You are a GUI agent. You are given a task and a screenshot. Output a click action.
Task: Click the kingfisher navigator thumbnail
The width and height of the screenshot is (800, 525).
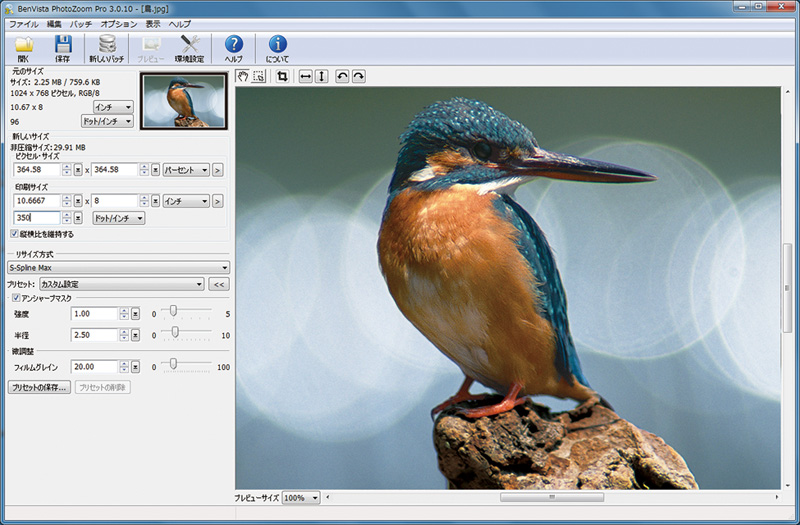click(x=184, y=101)
